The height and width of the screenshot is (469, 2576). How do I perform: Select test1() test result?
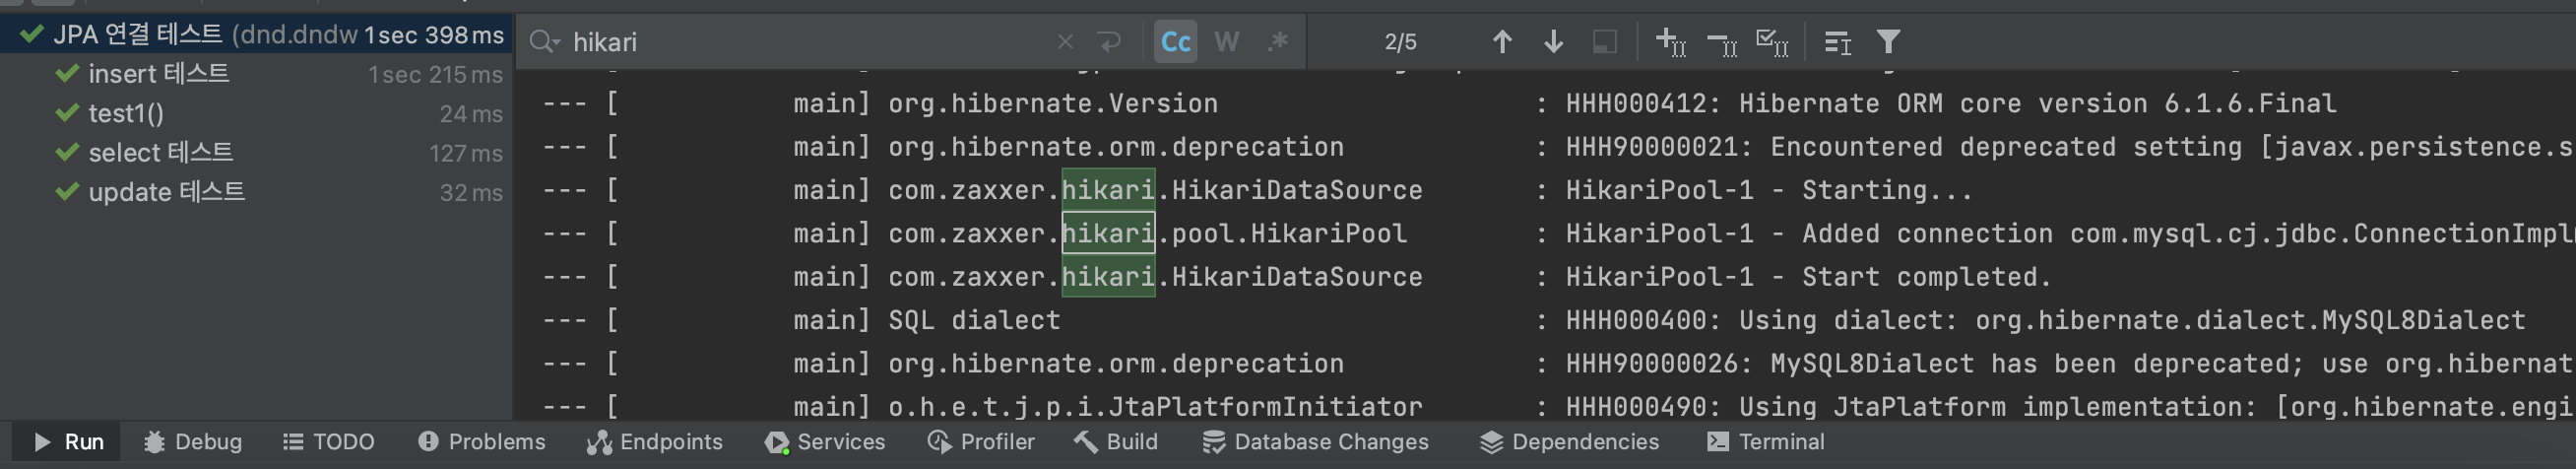tap(257, 113)
